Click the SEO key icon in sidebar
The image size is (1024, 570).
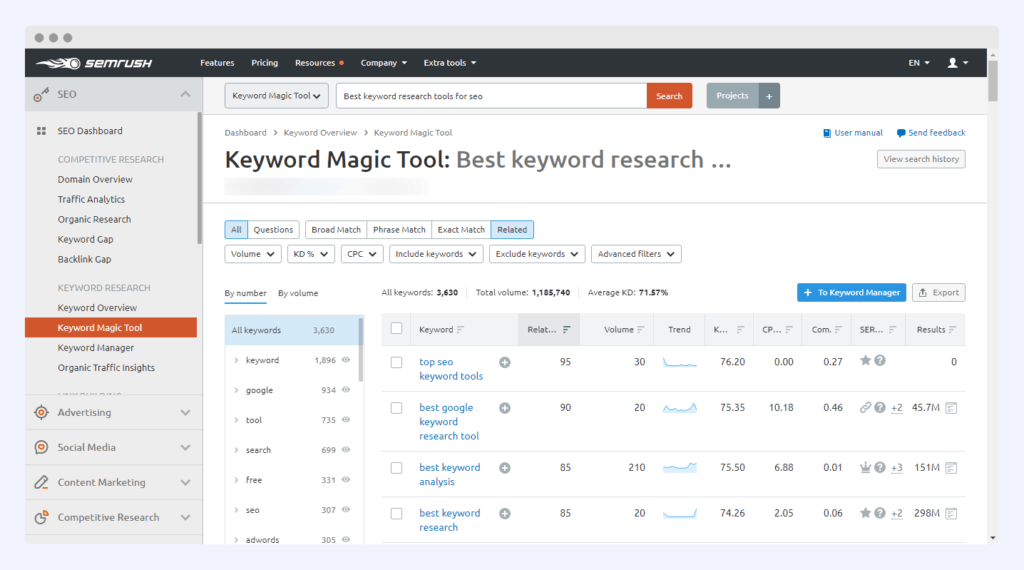point(41,95)
